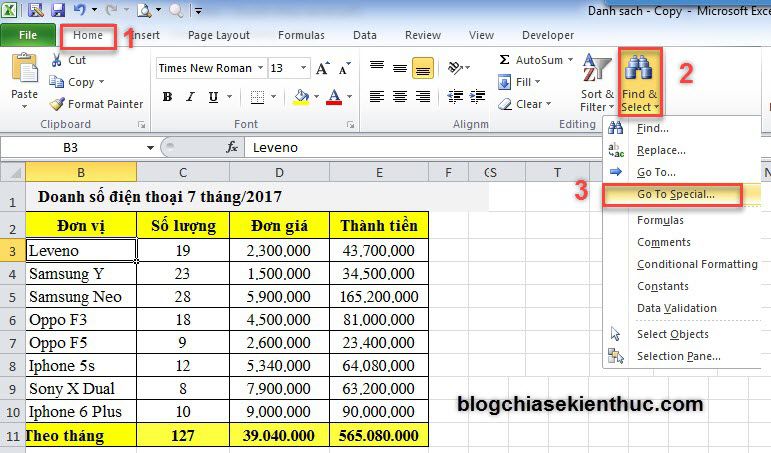Open the font name dropdown arrow

click(x=261, y=68)
